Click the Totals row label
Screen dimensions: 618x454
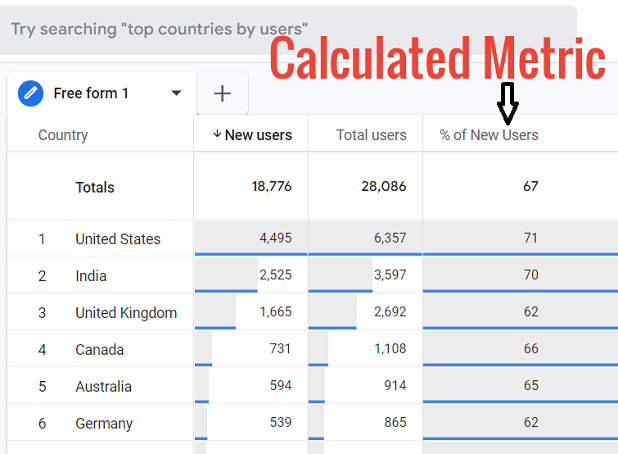pyautogui.click(x=95, y=187)
